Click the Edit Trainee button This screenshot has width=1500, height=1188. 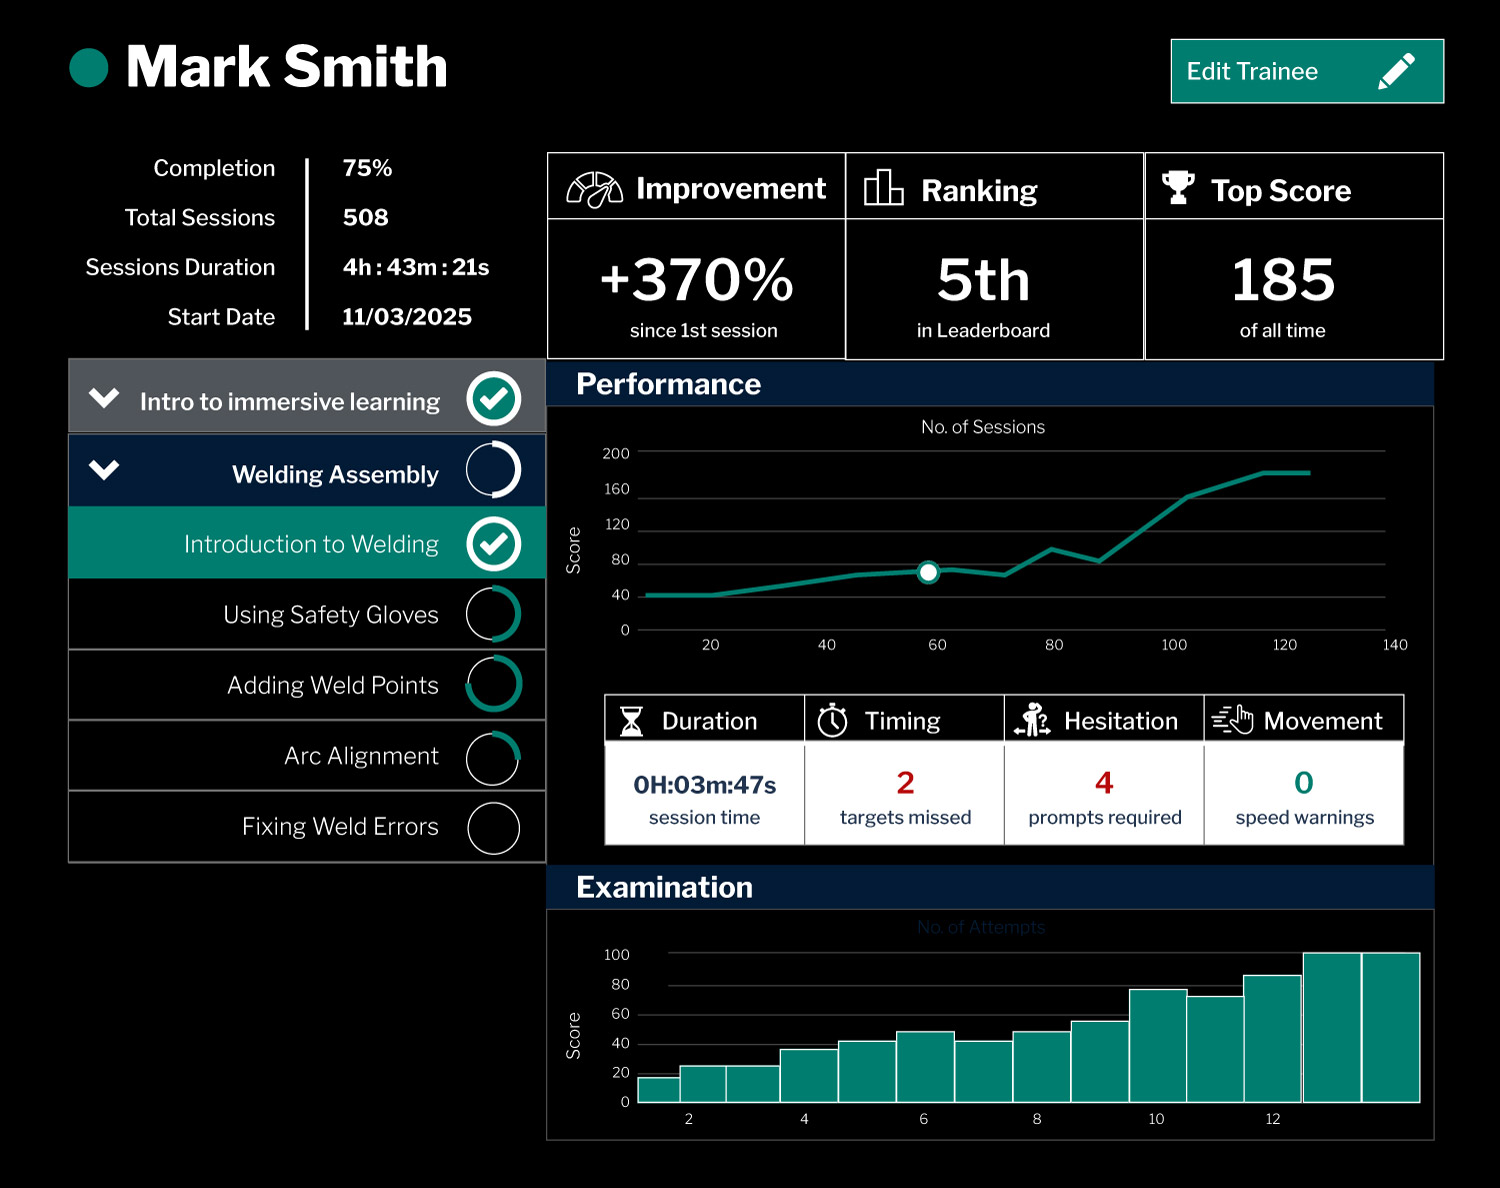(1306, 71)
